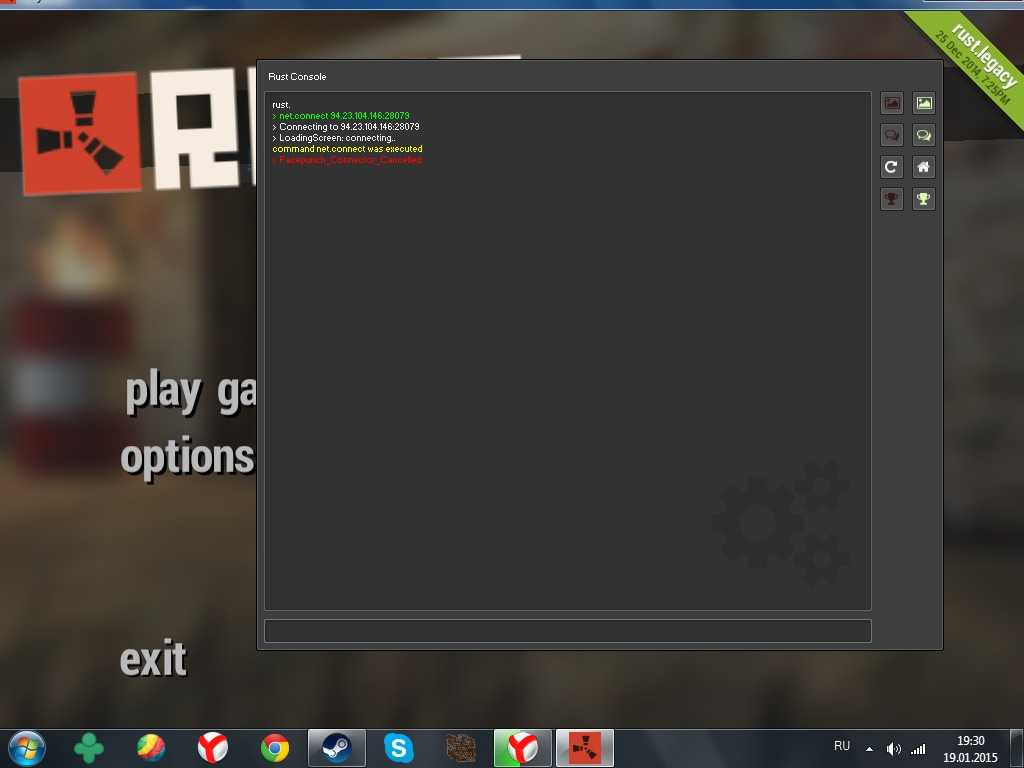This screenshot has width=1024, height=768.
Task: Click the refresh arrow icon in console
Action: (x=892, y=167)
